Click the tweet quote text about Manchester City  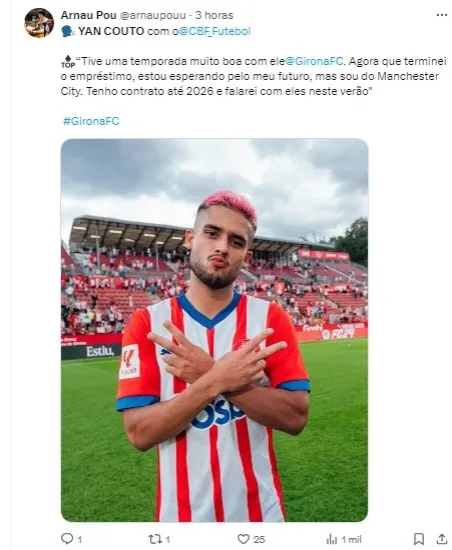pos(254,76)
